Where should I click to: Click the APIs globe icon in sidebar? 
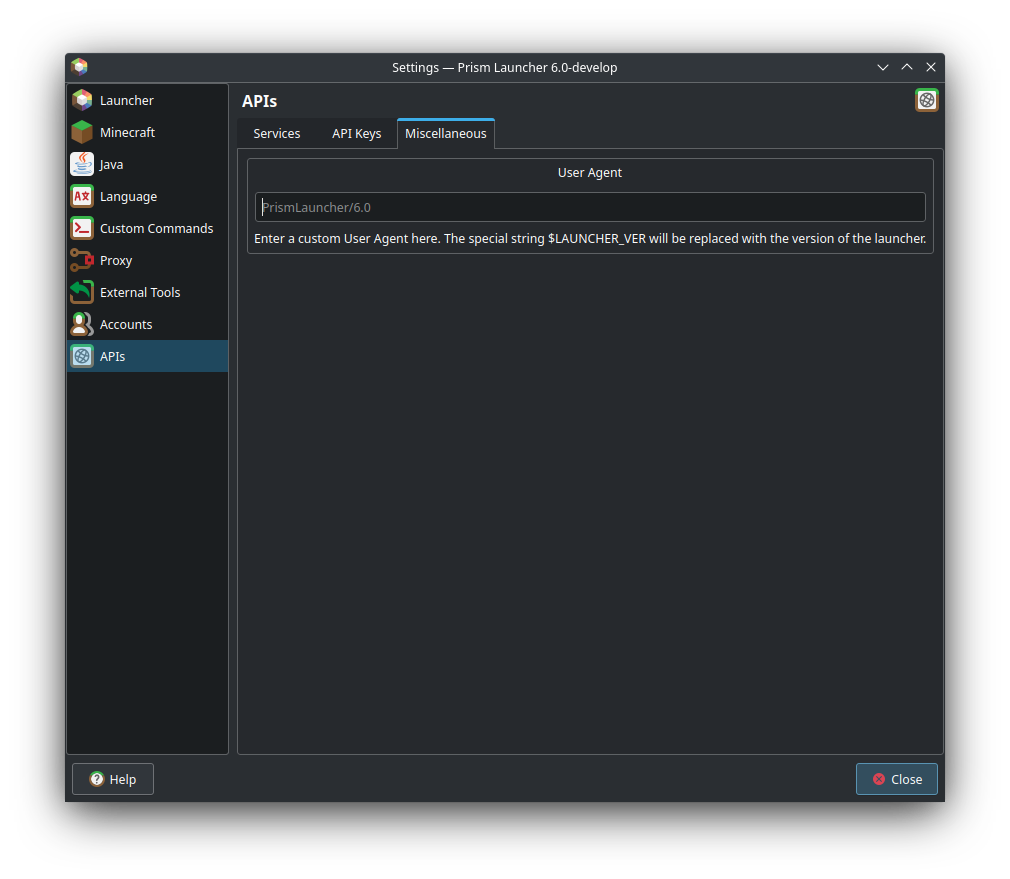pos(82,356)
